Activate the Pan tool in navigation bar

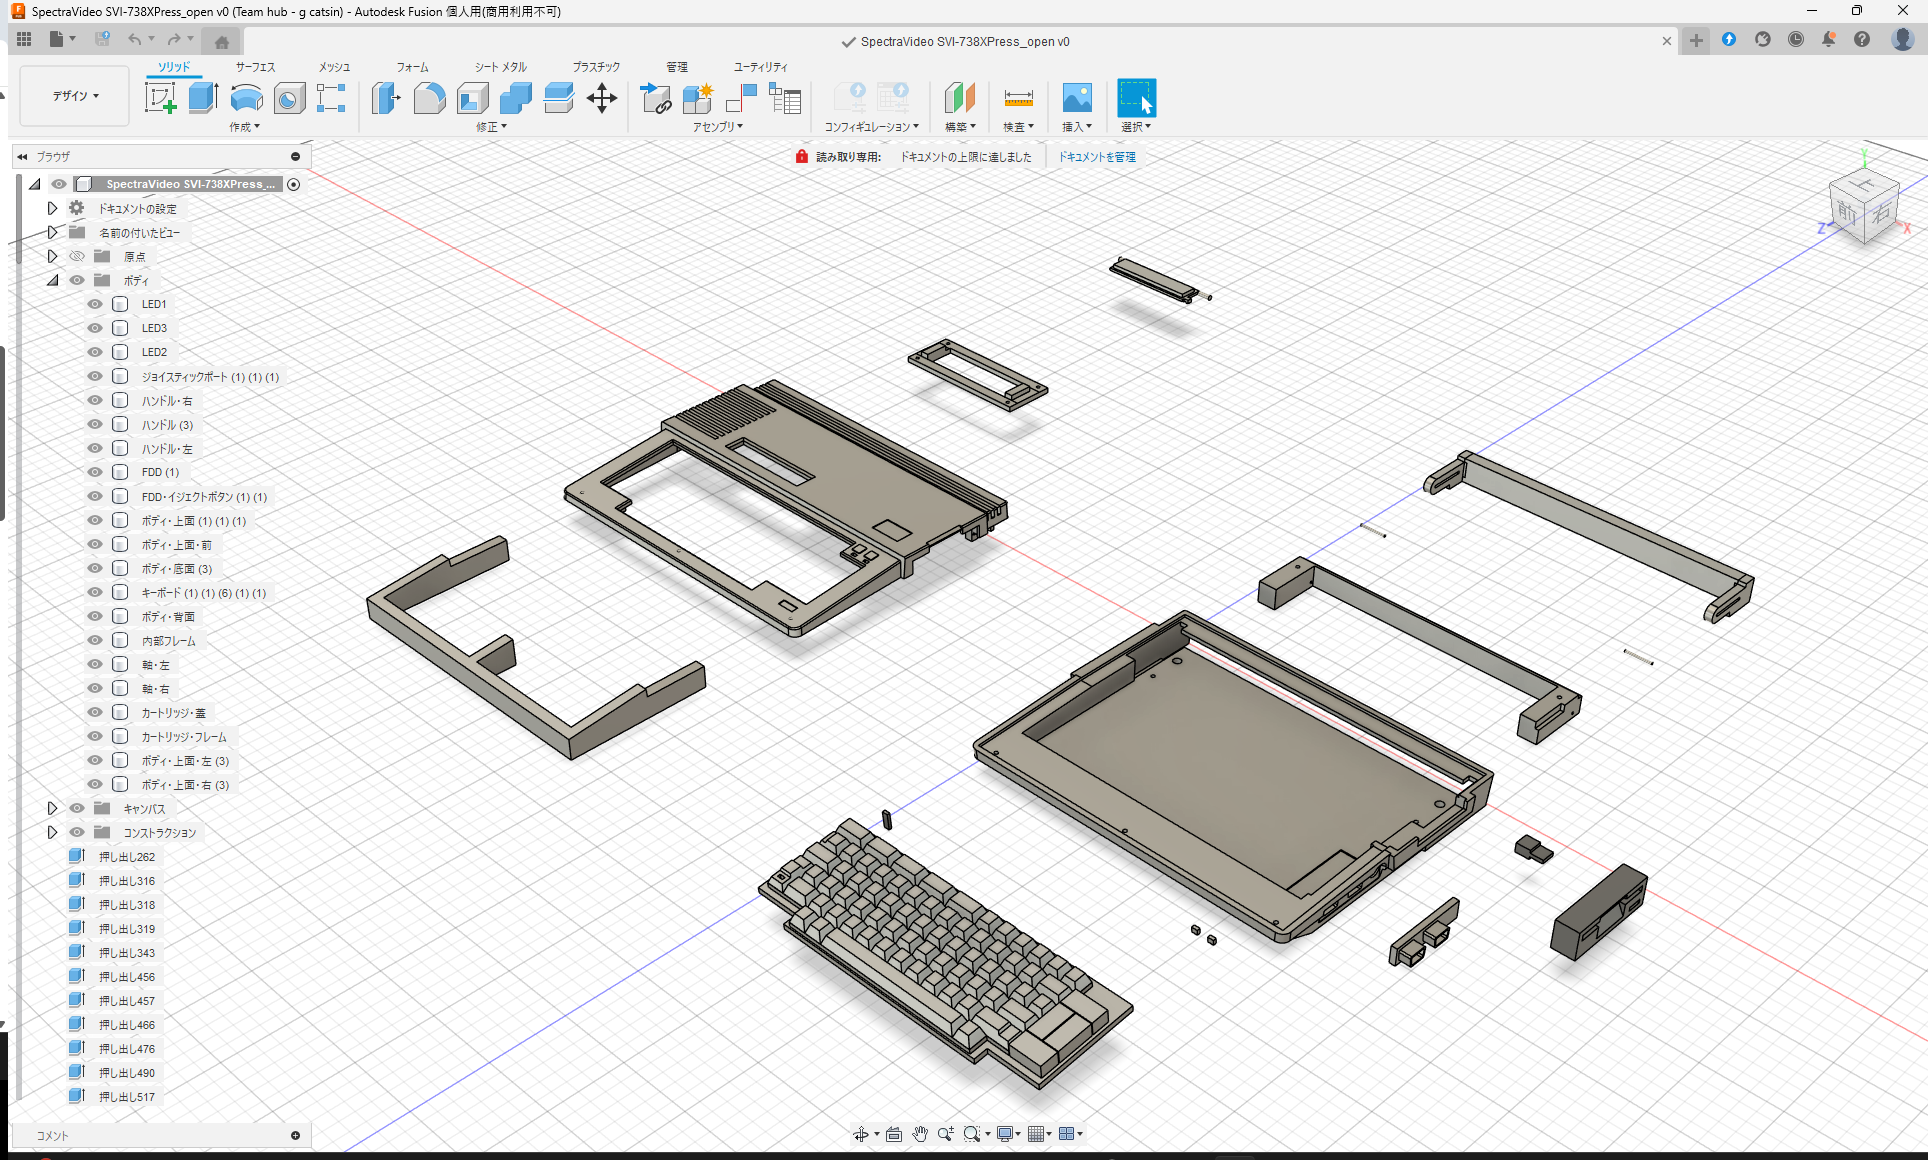point(919,1133)
